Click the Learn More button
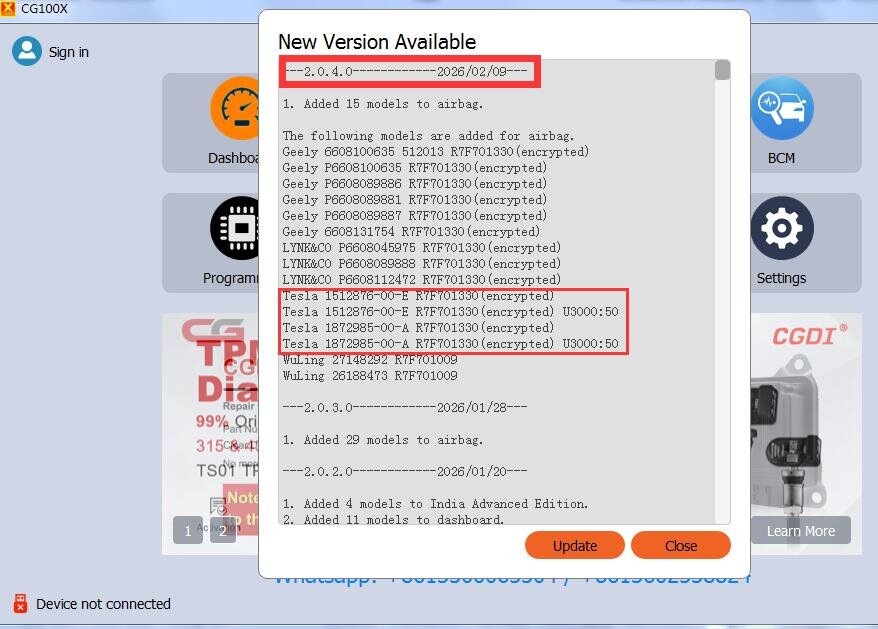Screen dimensions: 878x629 (801, 530)
